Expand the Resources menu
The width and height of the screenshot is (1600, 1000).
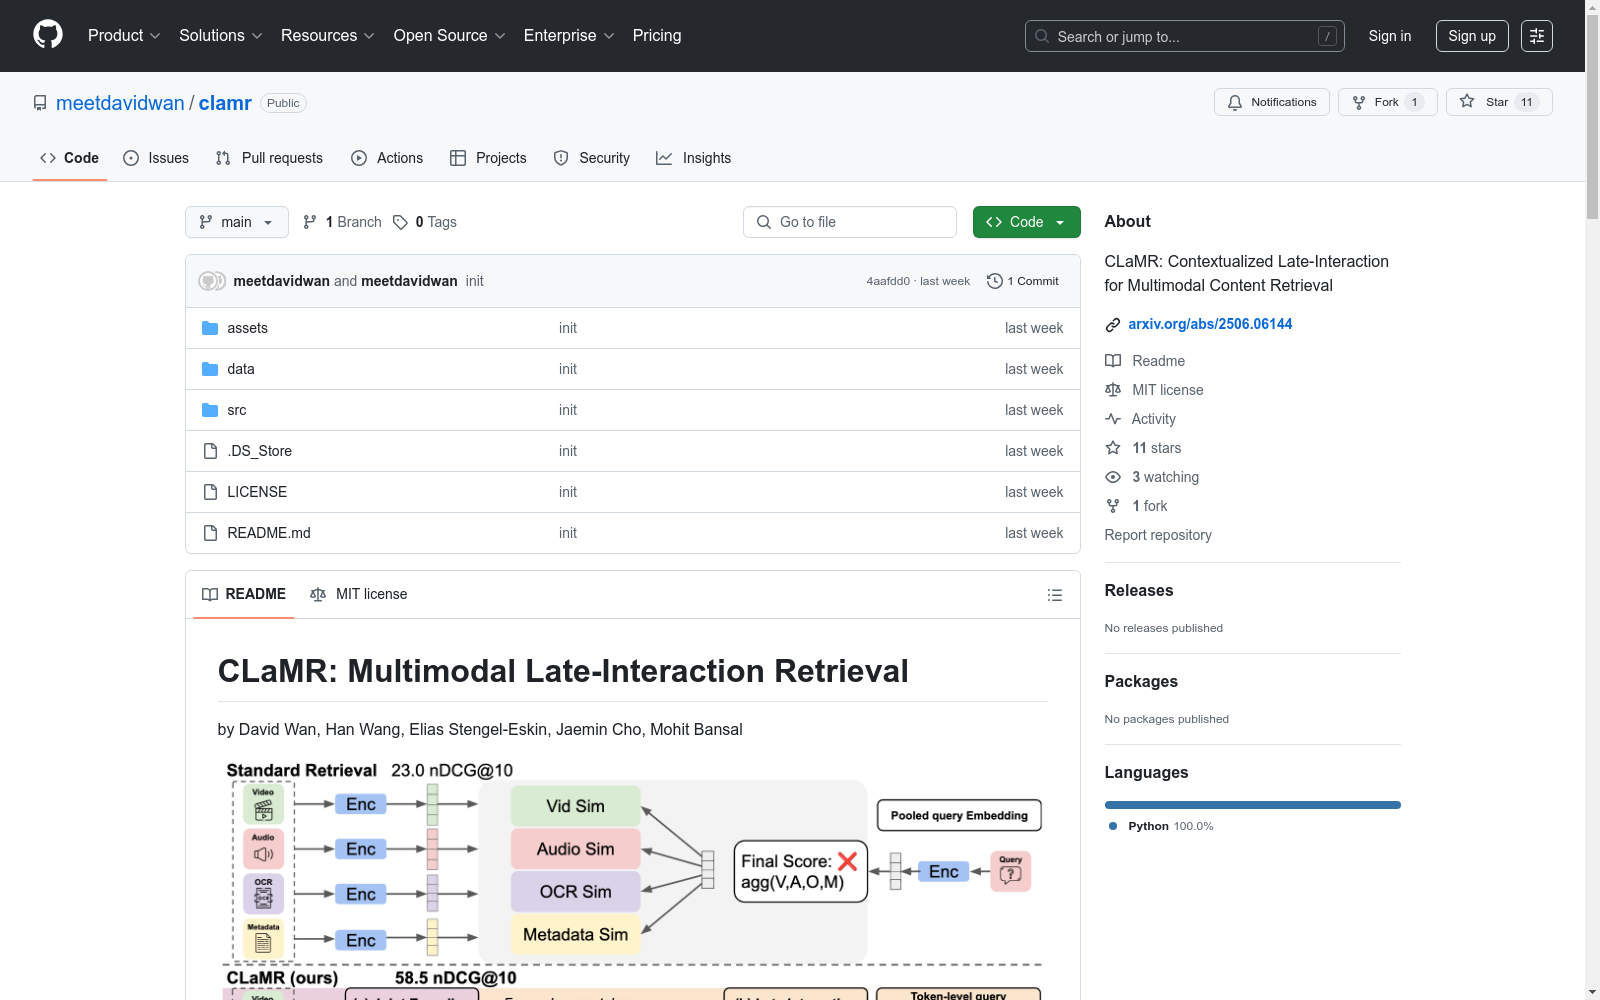[x=328, y=36]
